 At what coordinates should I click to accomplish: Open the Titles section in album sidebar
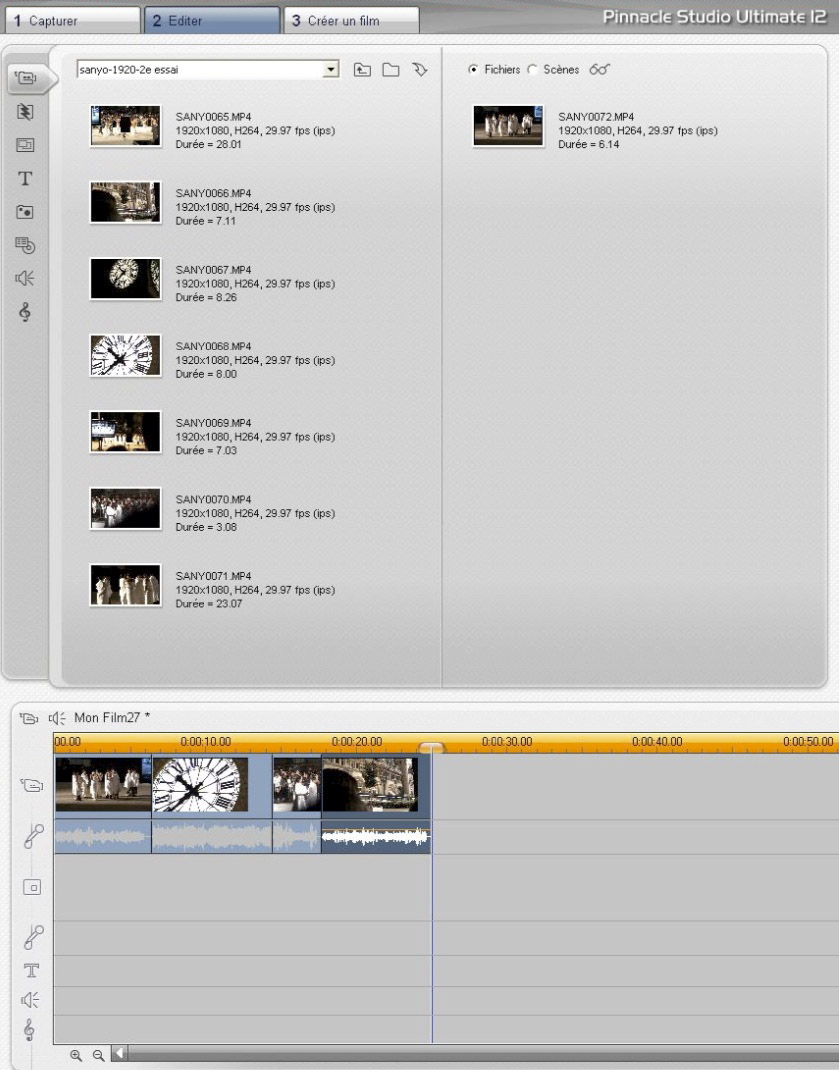[x=25, y=179]
